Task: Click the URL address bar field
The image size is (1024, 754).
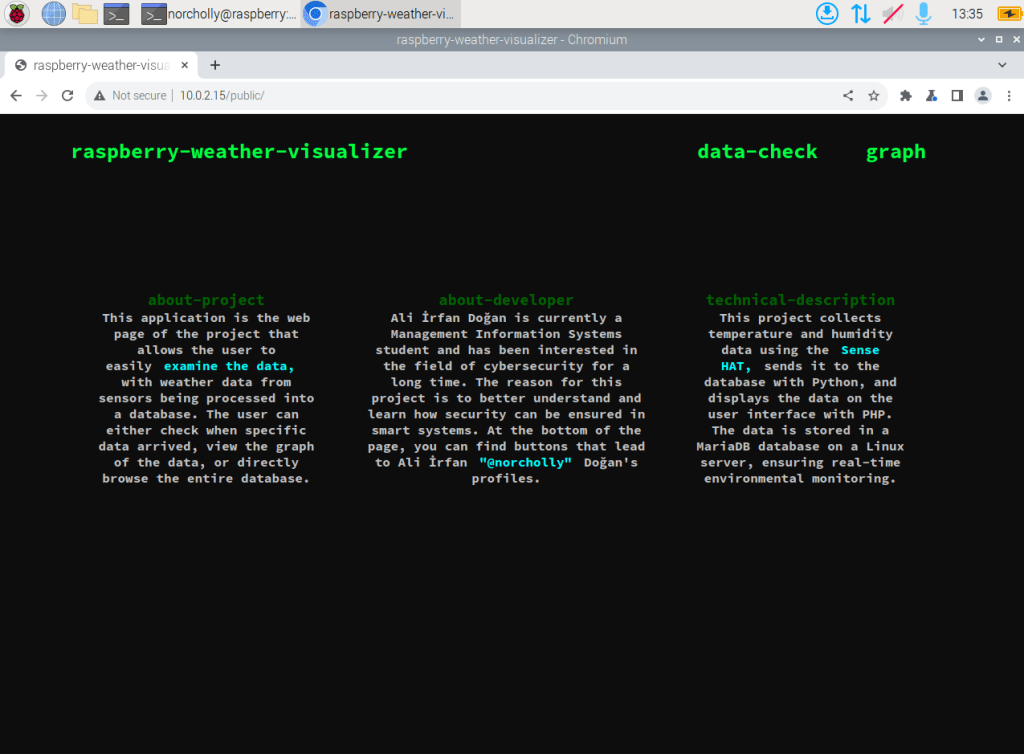Action: [x=500, y=96]
